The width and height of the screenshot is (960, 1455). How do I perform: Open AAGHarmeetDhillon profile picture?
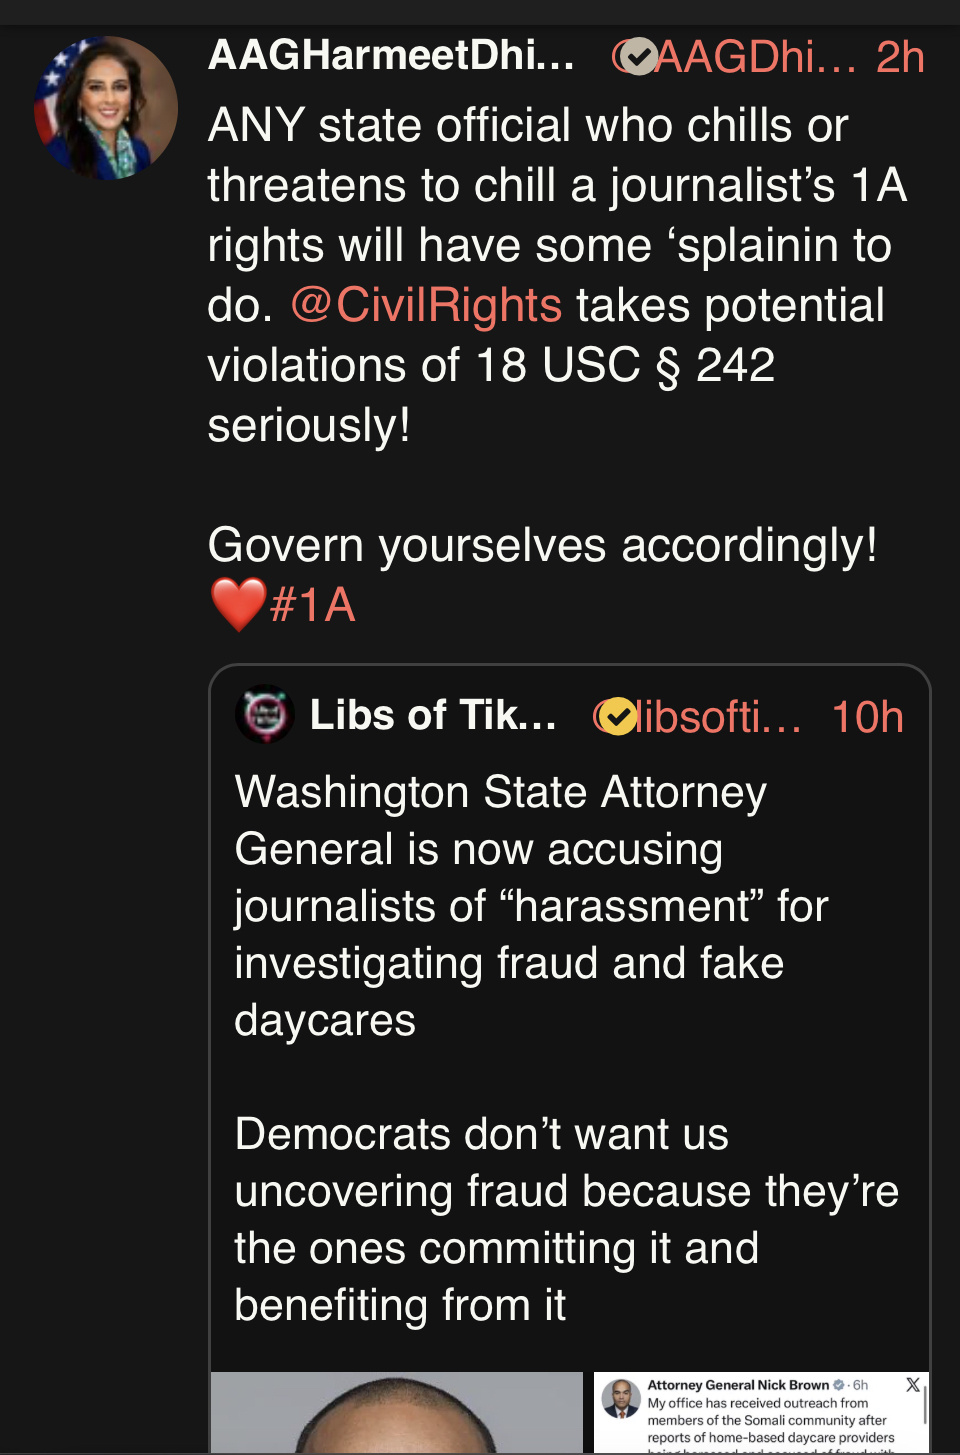(105, 108)
